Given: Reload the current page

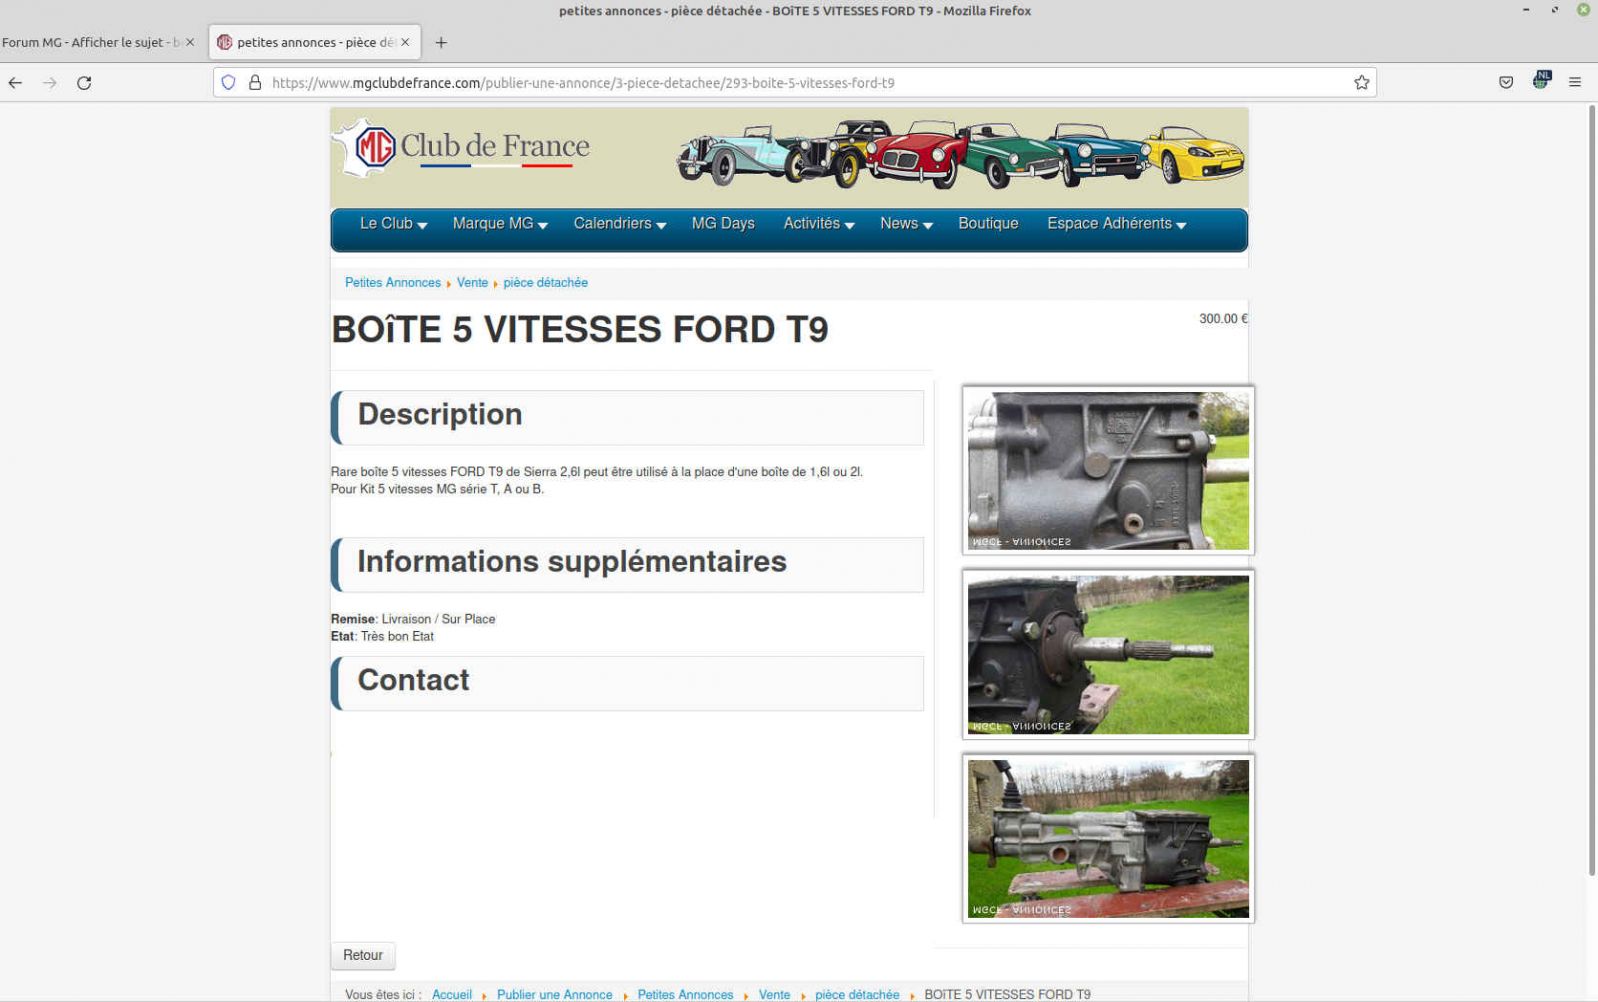Looking at the screenshot, I should click(x=84, y=83).
